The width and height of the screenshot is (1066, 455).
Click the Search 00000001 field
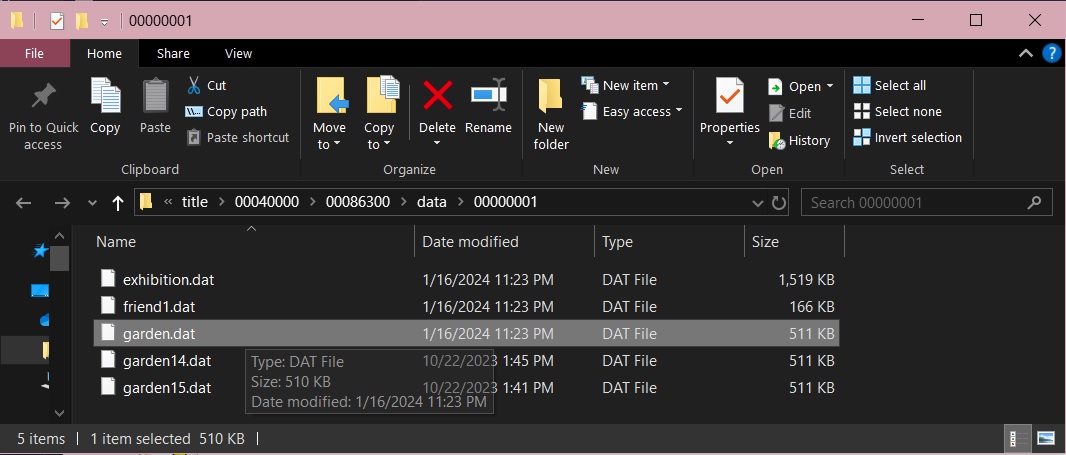point(915,203)
